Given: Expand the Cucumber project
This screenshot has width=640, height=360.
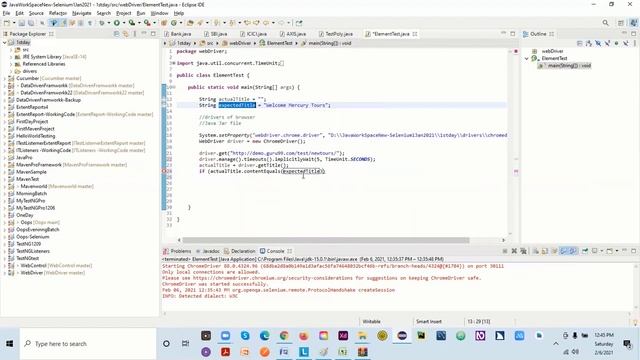Looking at the screenshot, I should click(4, 78).
